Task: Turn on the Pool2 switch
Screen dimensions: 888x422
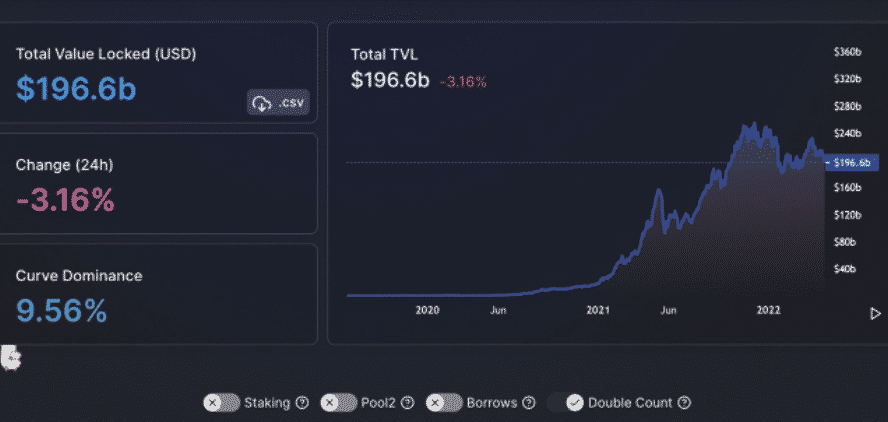Action: tap(338, 403)
